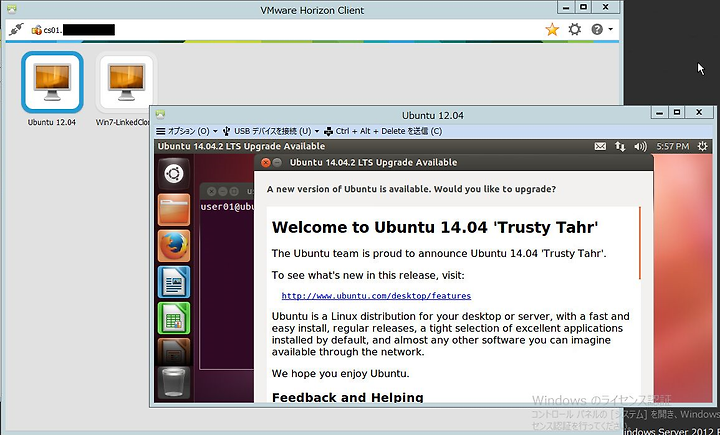Click 'We hope you enjoy Ubuntu.' text

tap(340, 373)
